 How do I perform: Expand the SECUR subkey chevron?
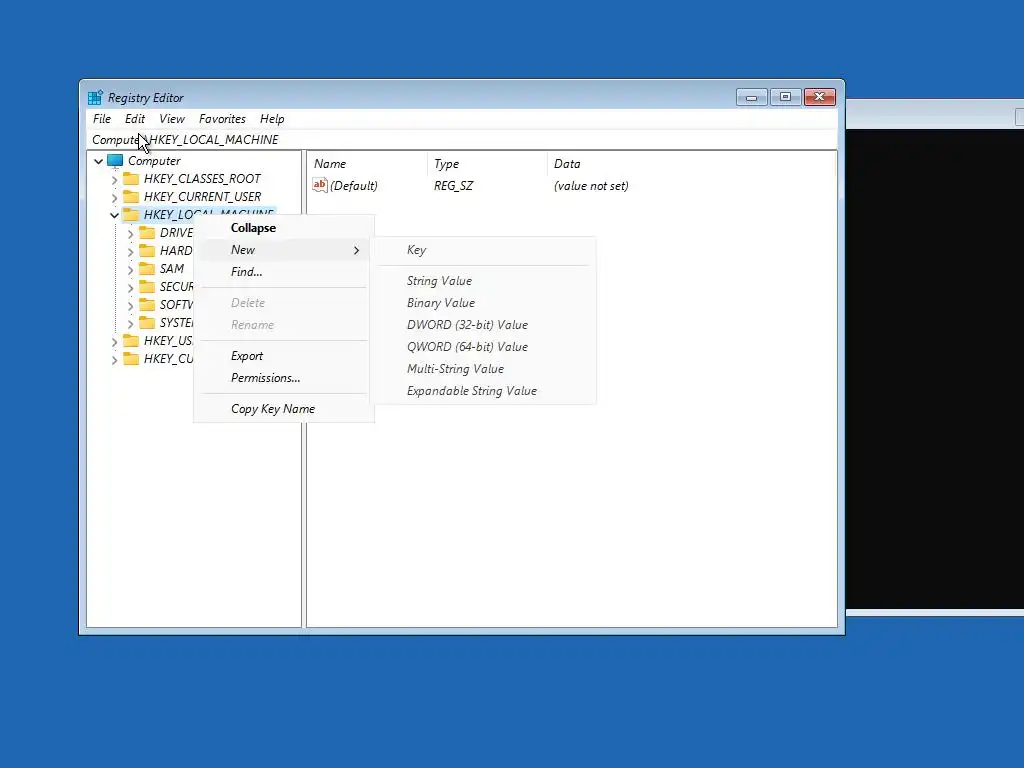tap(131, 287)
